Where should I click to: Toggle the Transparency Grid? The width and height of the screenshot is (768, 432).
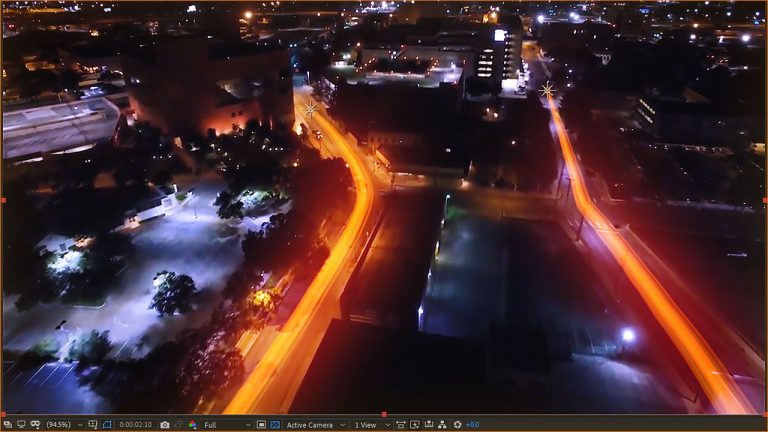click(275, 425)
